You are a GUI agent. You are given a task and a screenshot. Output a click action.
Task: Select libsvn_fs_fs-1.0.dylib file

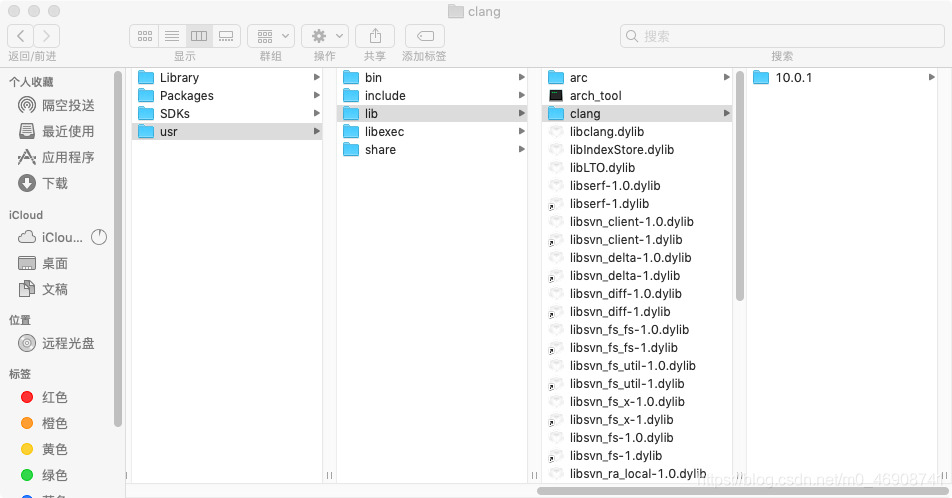[x=637, y=330]
